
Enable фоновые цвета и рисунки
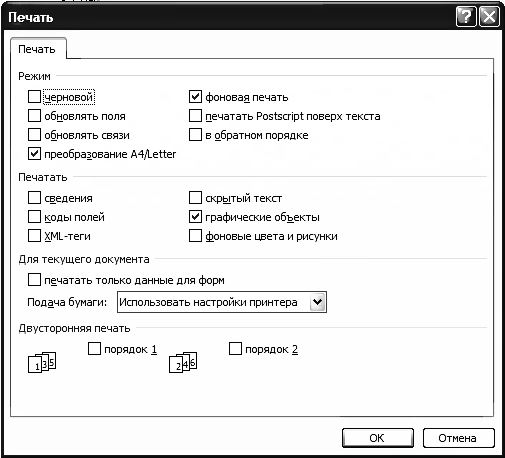click(x=195, y=236)
